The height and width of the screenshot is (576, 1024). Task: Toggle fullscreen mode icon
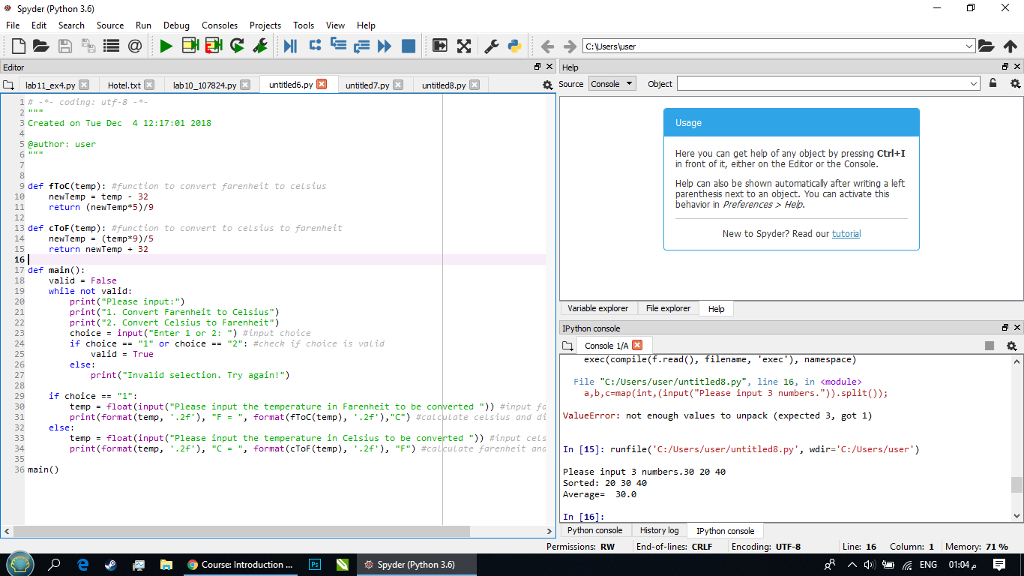[464, 46]
